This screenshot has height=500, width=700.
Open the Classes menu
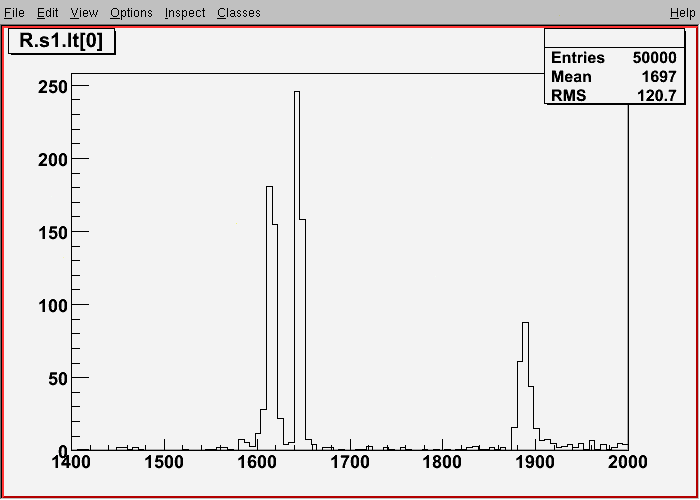click(x=239, y=13)
